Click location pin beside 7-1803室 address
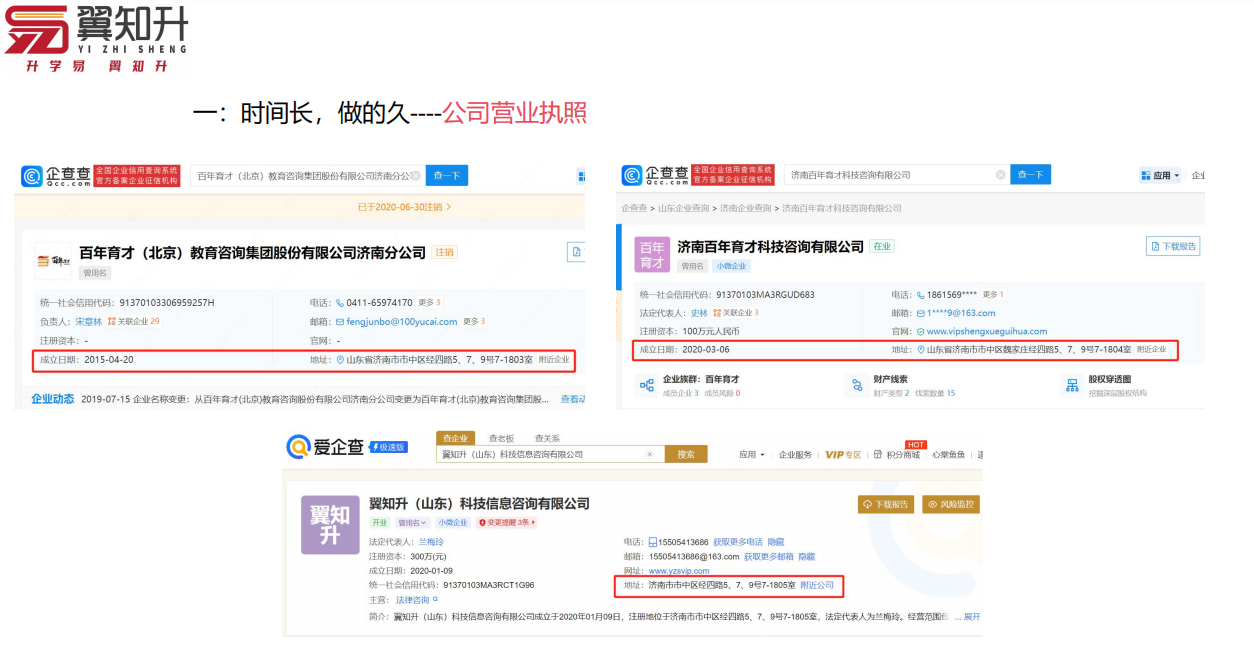 (x=340, y=360)
